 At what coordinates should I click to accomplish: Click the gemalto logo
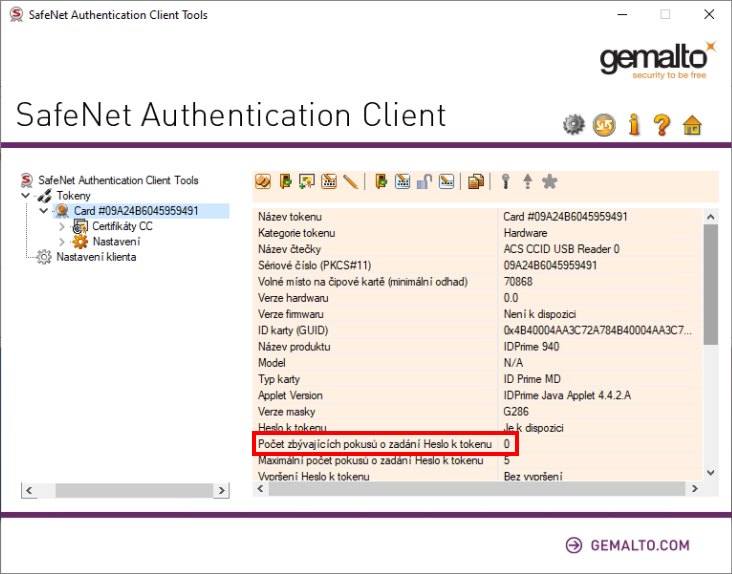pyautogui.click(x=657, y=60)
